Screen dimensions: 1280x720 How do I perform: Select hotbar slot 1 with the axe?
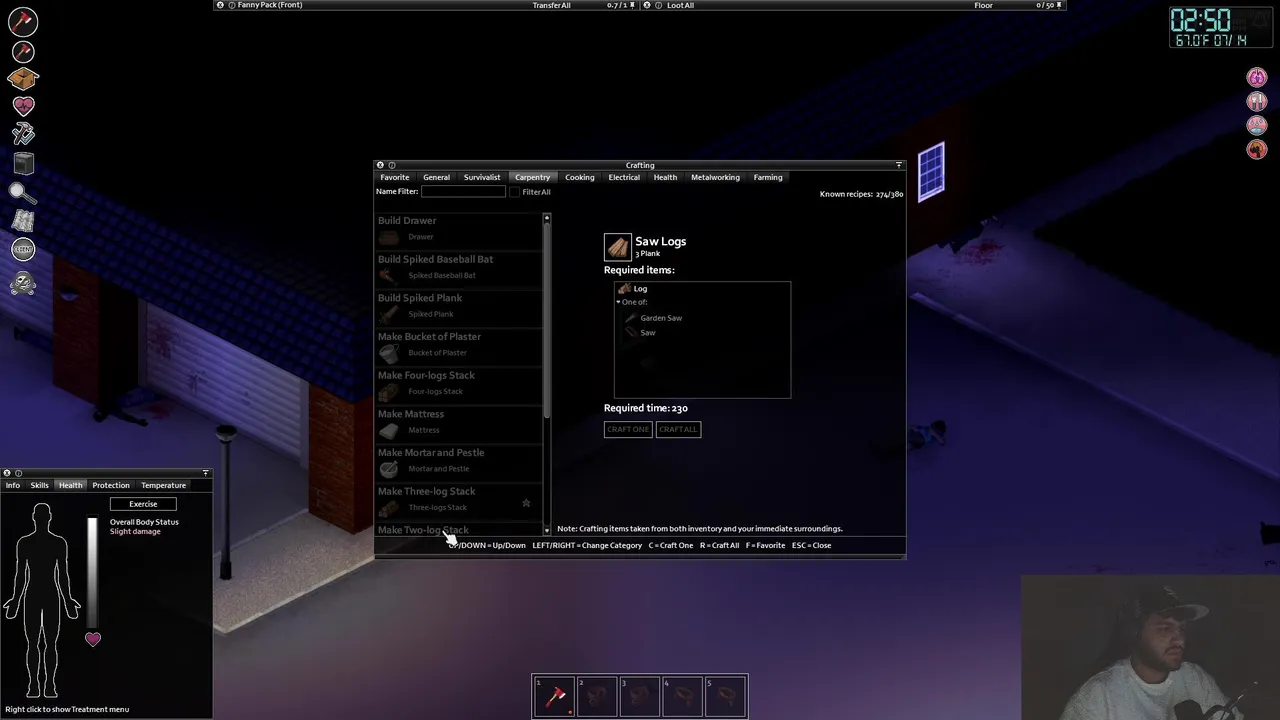555,696
